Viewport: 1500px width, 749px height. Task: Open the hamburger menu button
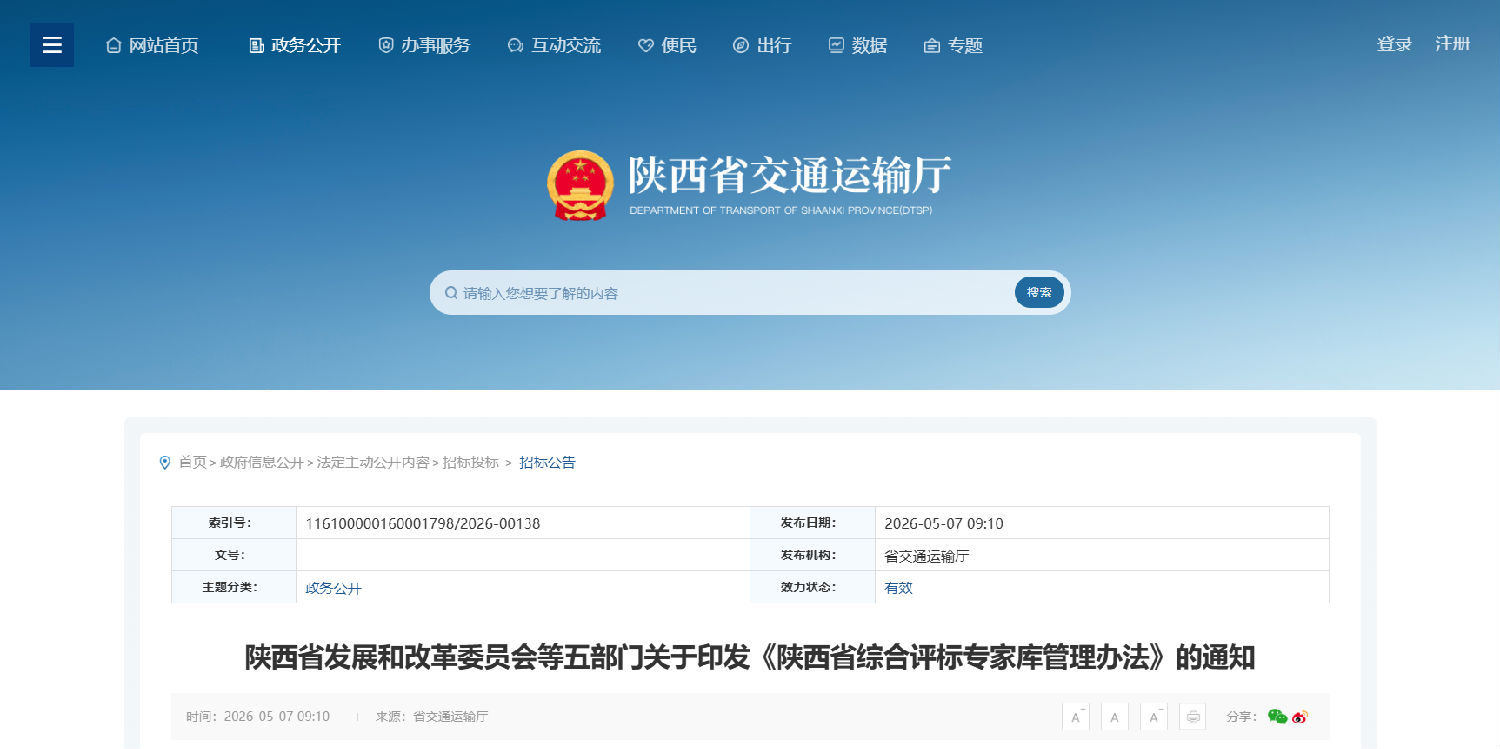(52, 45)
